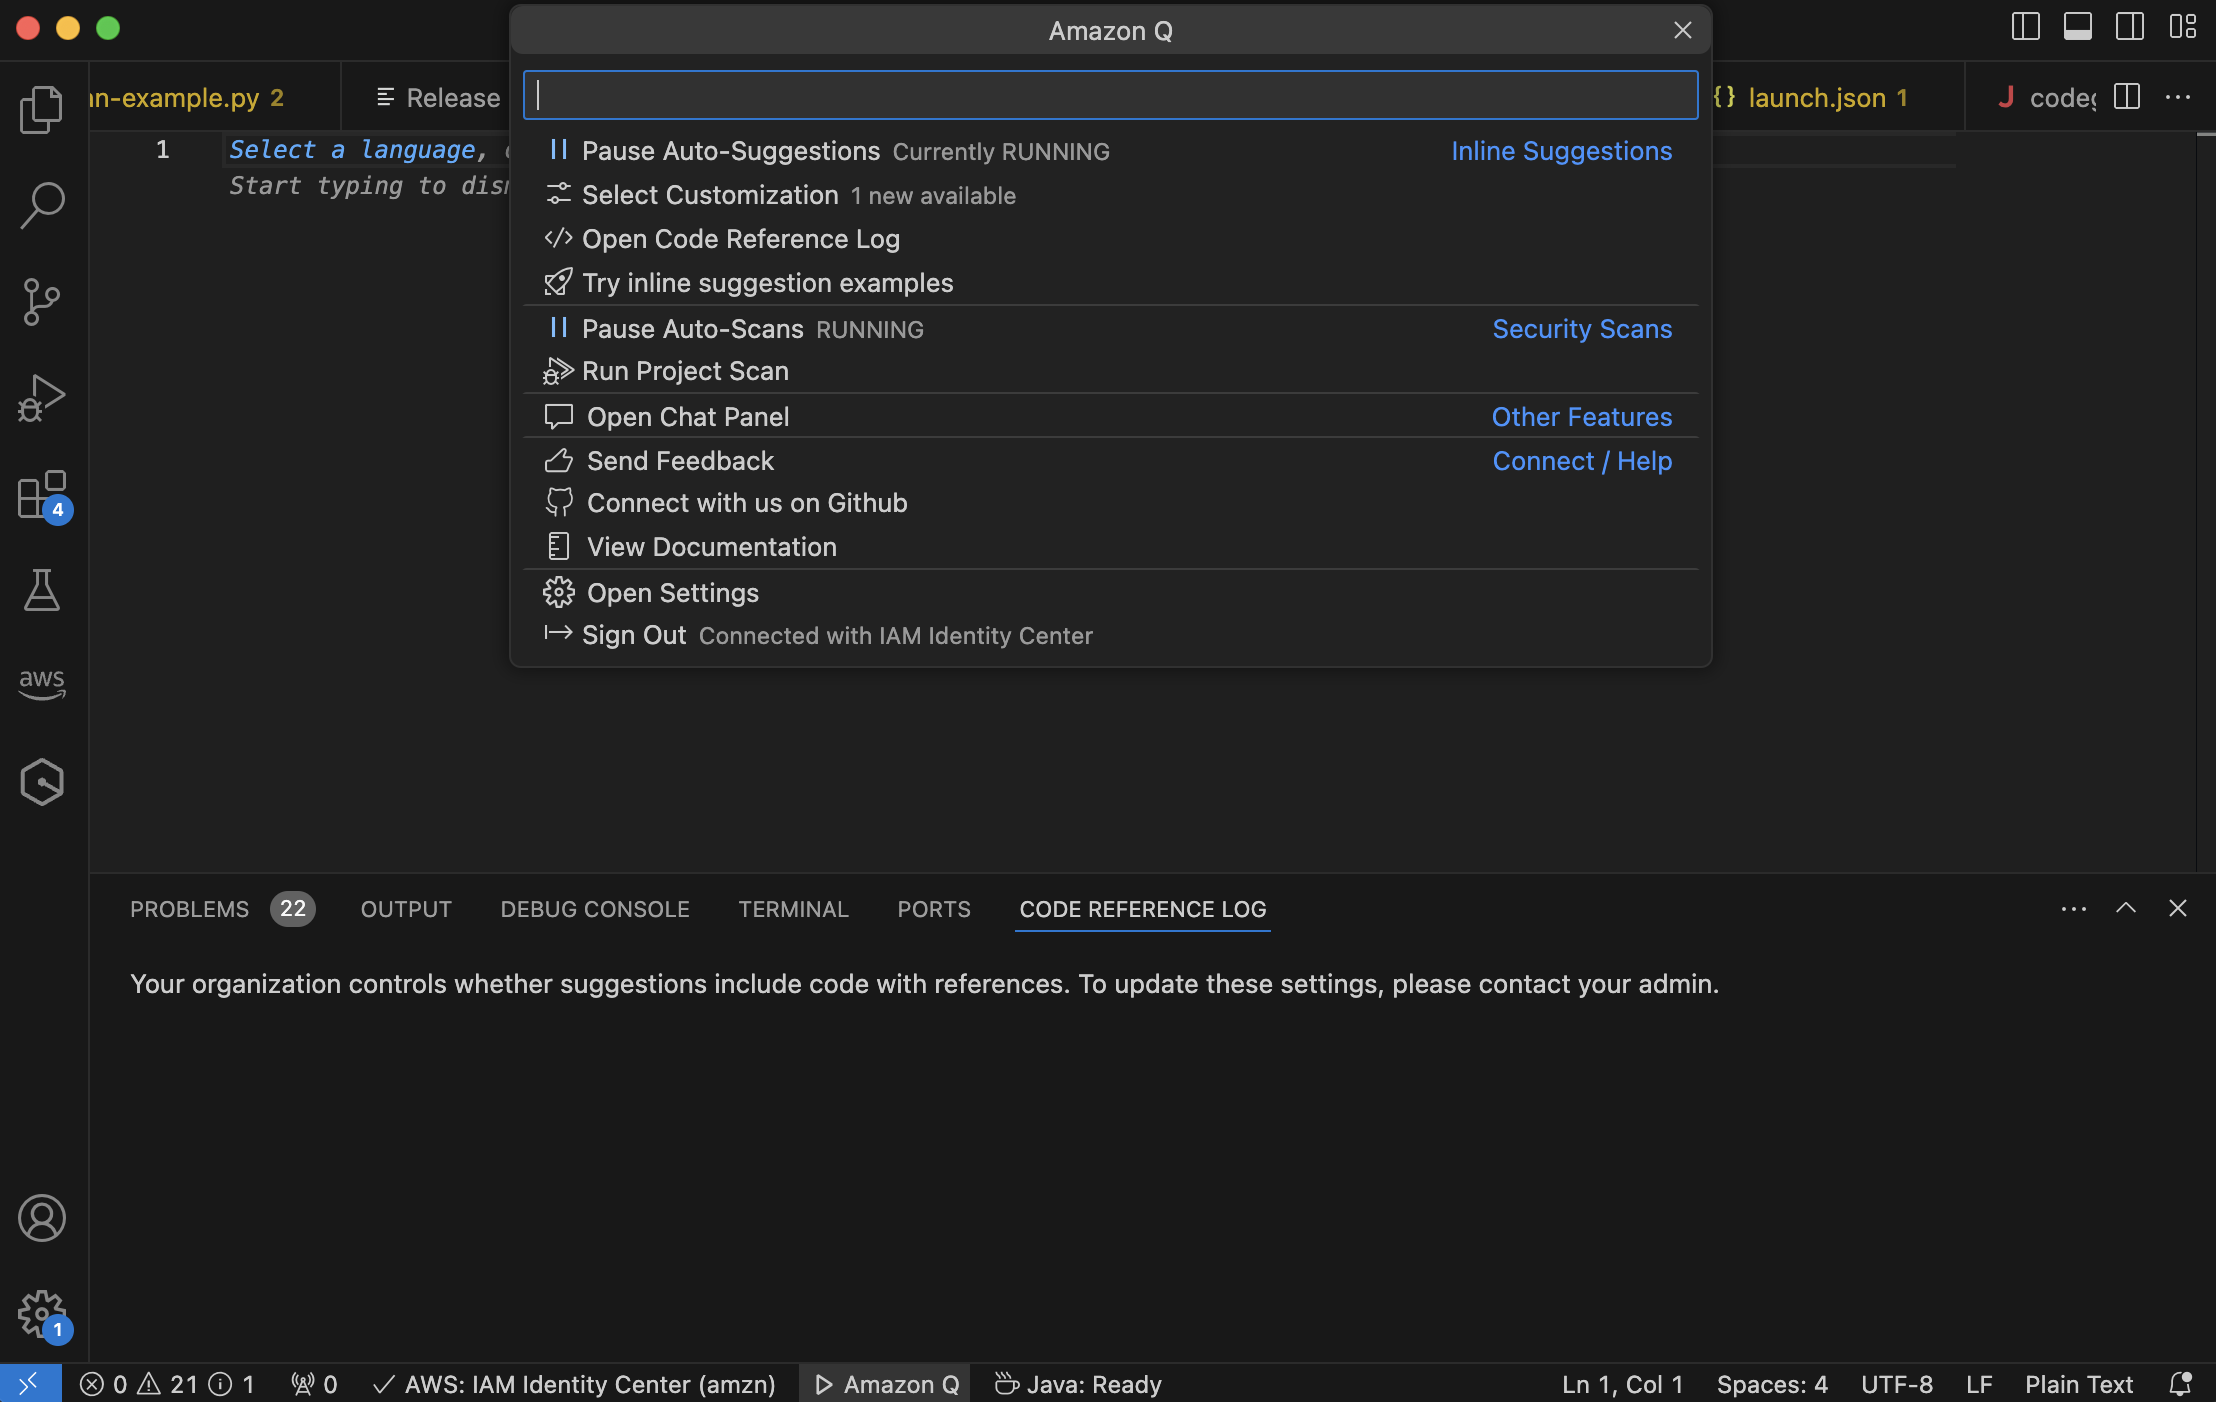Click the Run Project Scan icon
The height and width of the screenshot is (1402, 2216).
pyautogui.click(x=556, y=371)
